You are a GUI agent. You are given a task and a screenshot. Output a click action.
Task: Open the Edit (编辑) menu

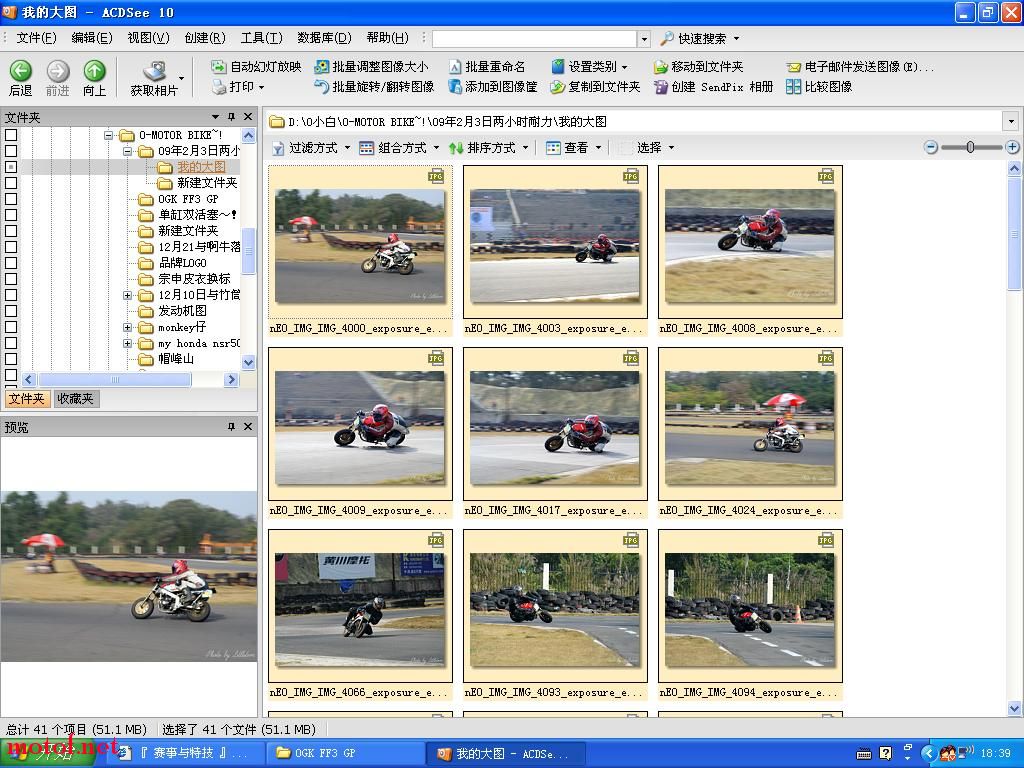pos(91,38)
